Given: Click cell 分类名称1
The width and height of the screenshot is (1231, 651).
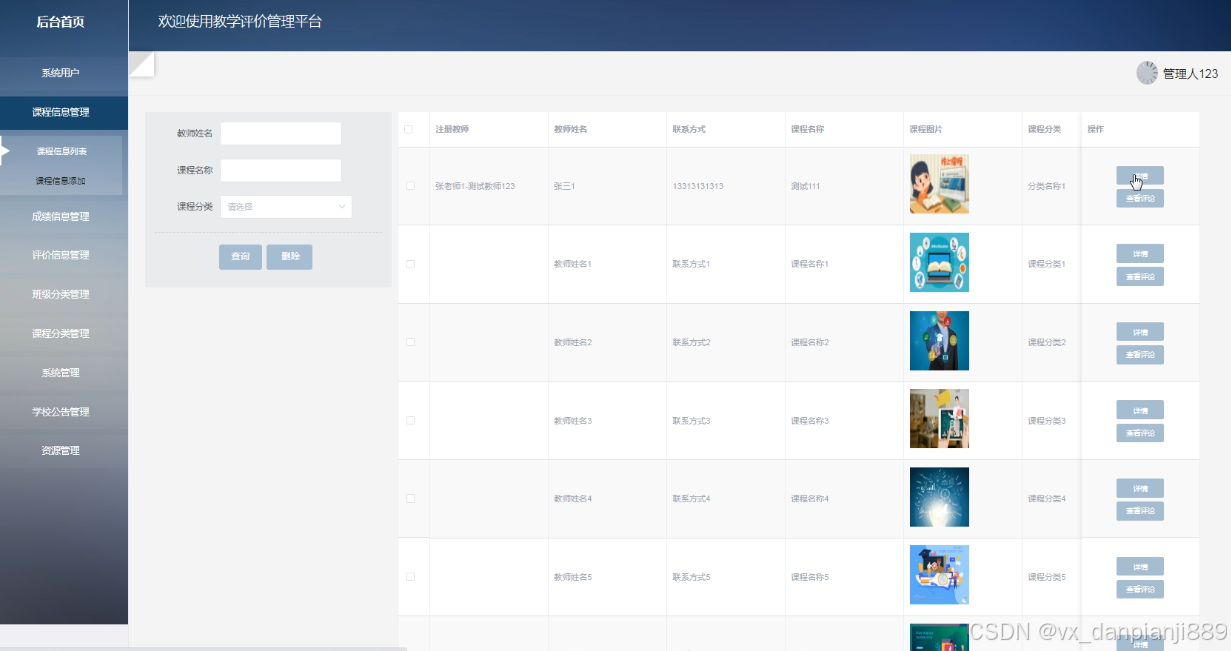Looking at the screenshot, I should tap(1047, 186).
